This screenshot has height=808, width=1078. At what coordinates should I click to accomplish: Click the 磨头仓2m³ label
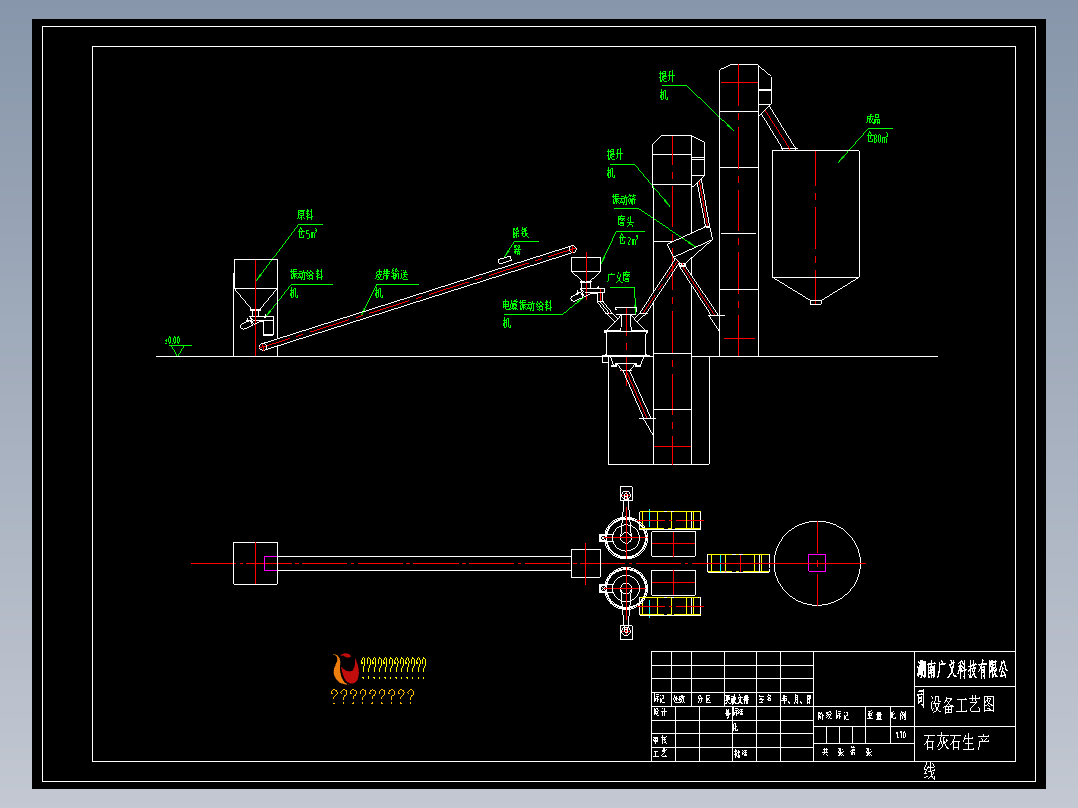[627, 230]
